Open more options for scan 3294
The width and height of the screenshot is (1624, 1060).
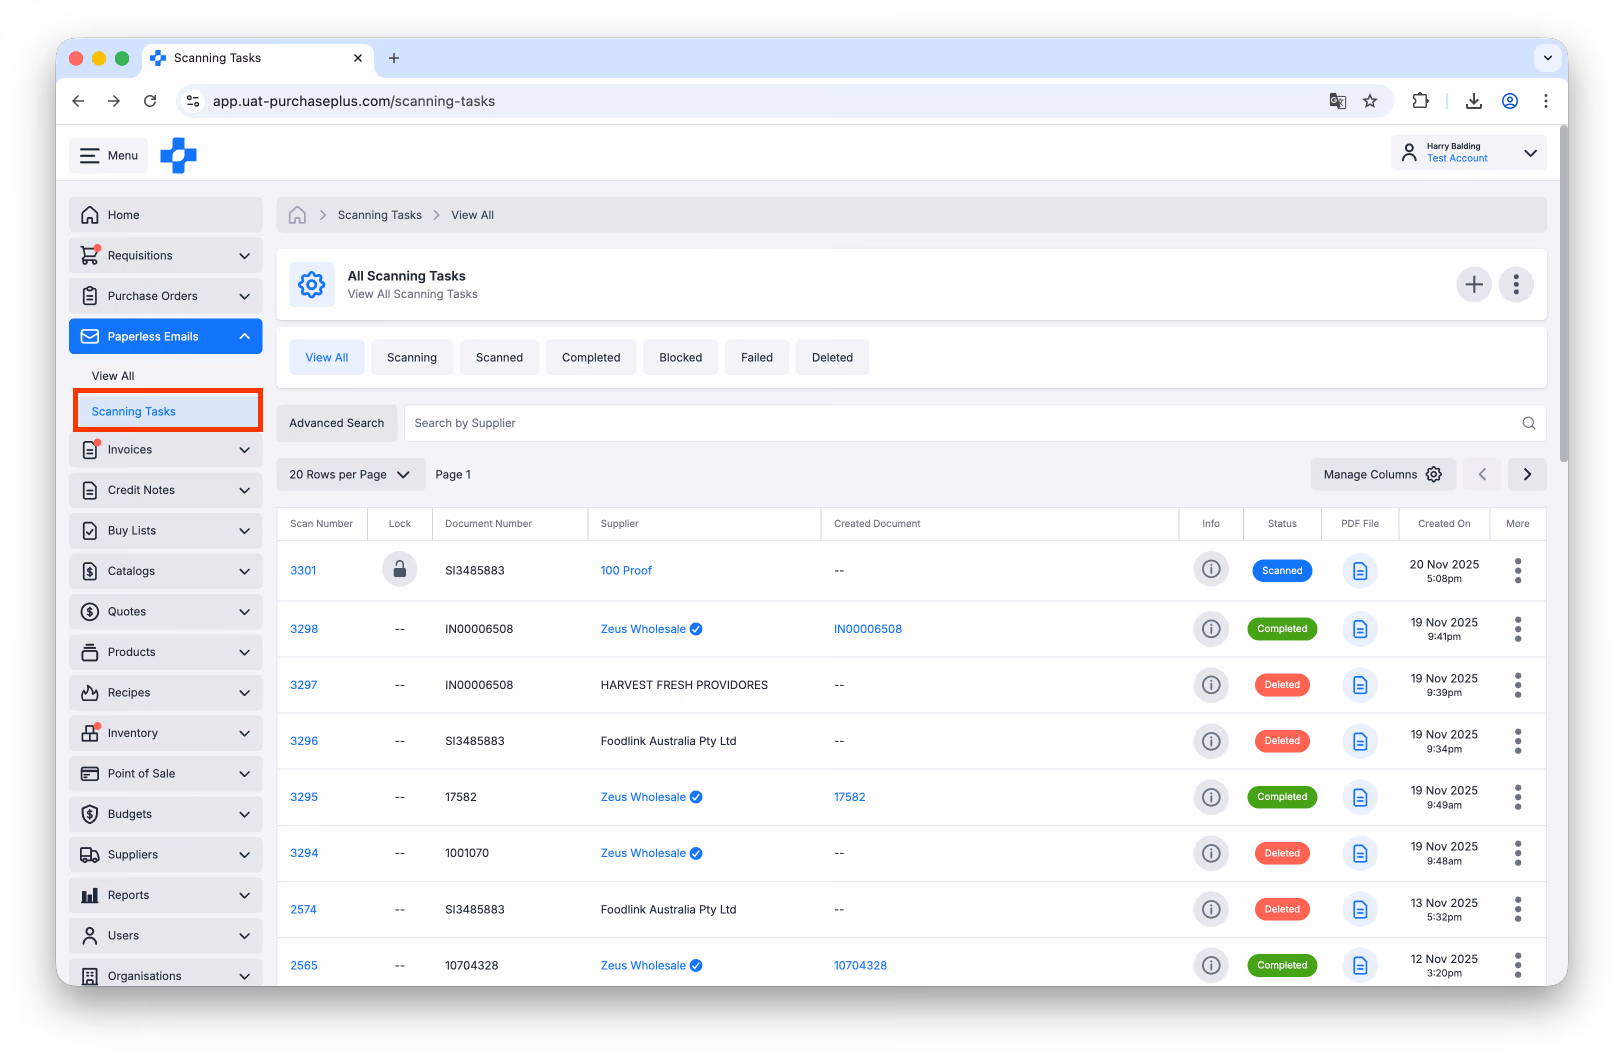click(1518, 853)
